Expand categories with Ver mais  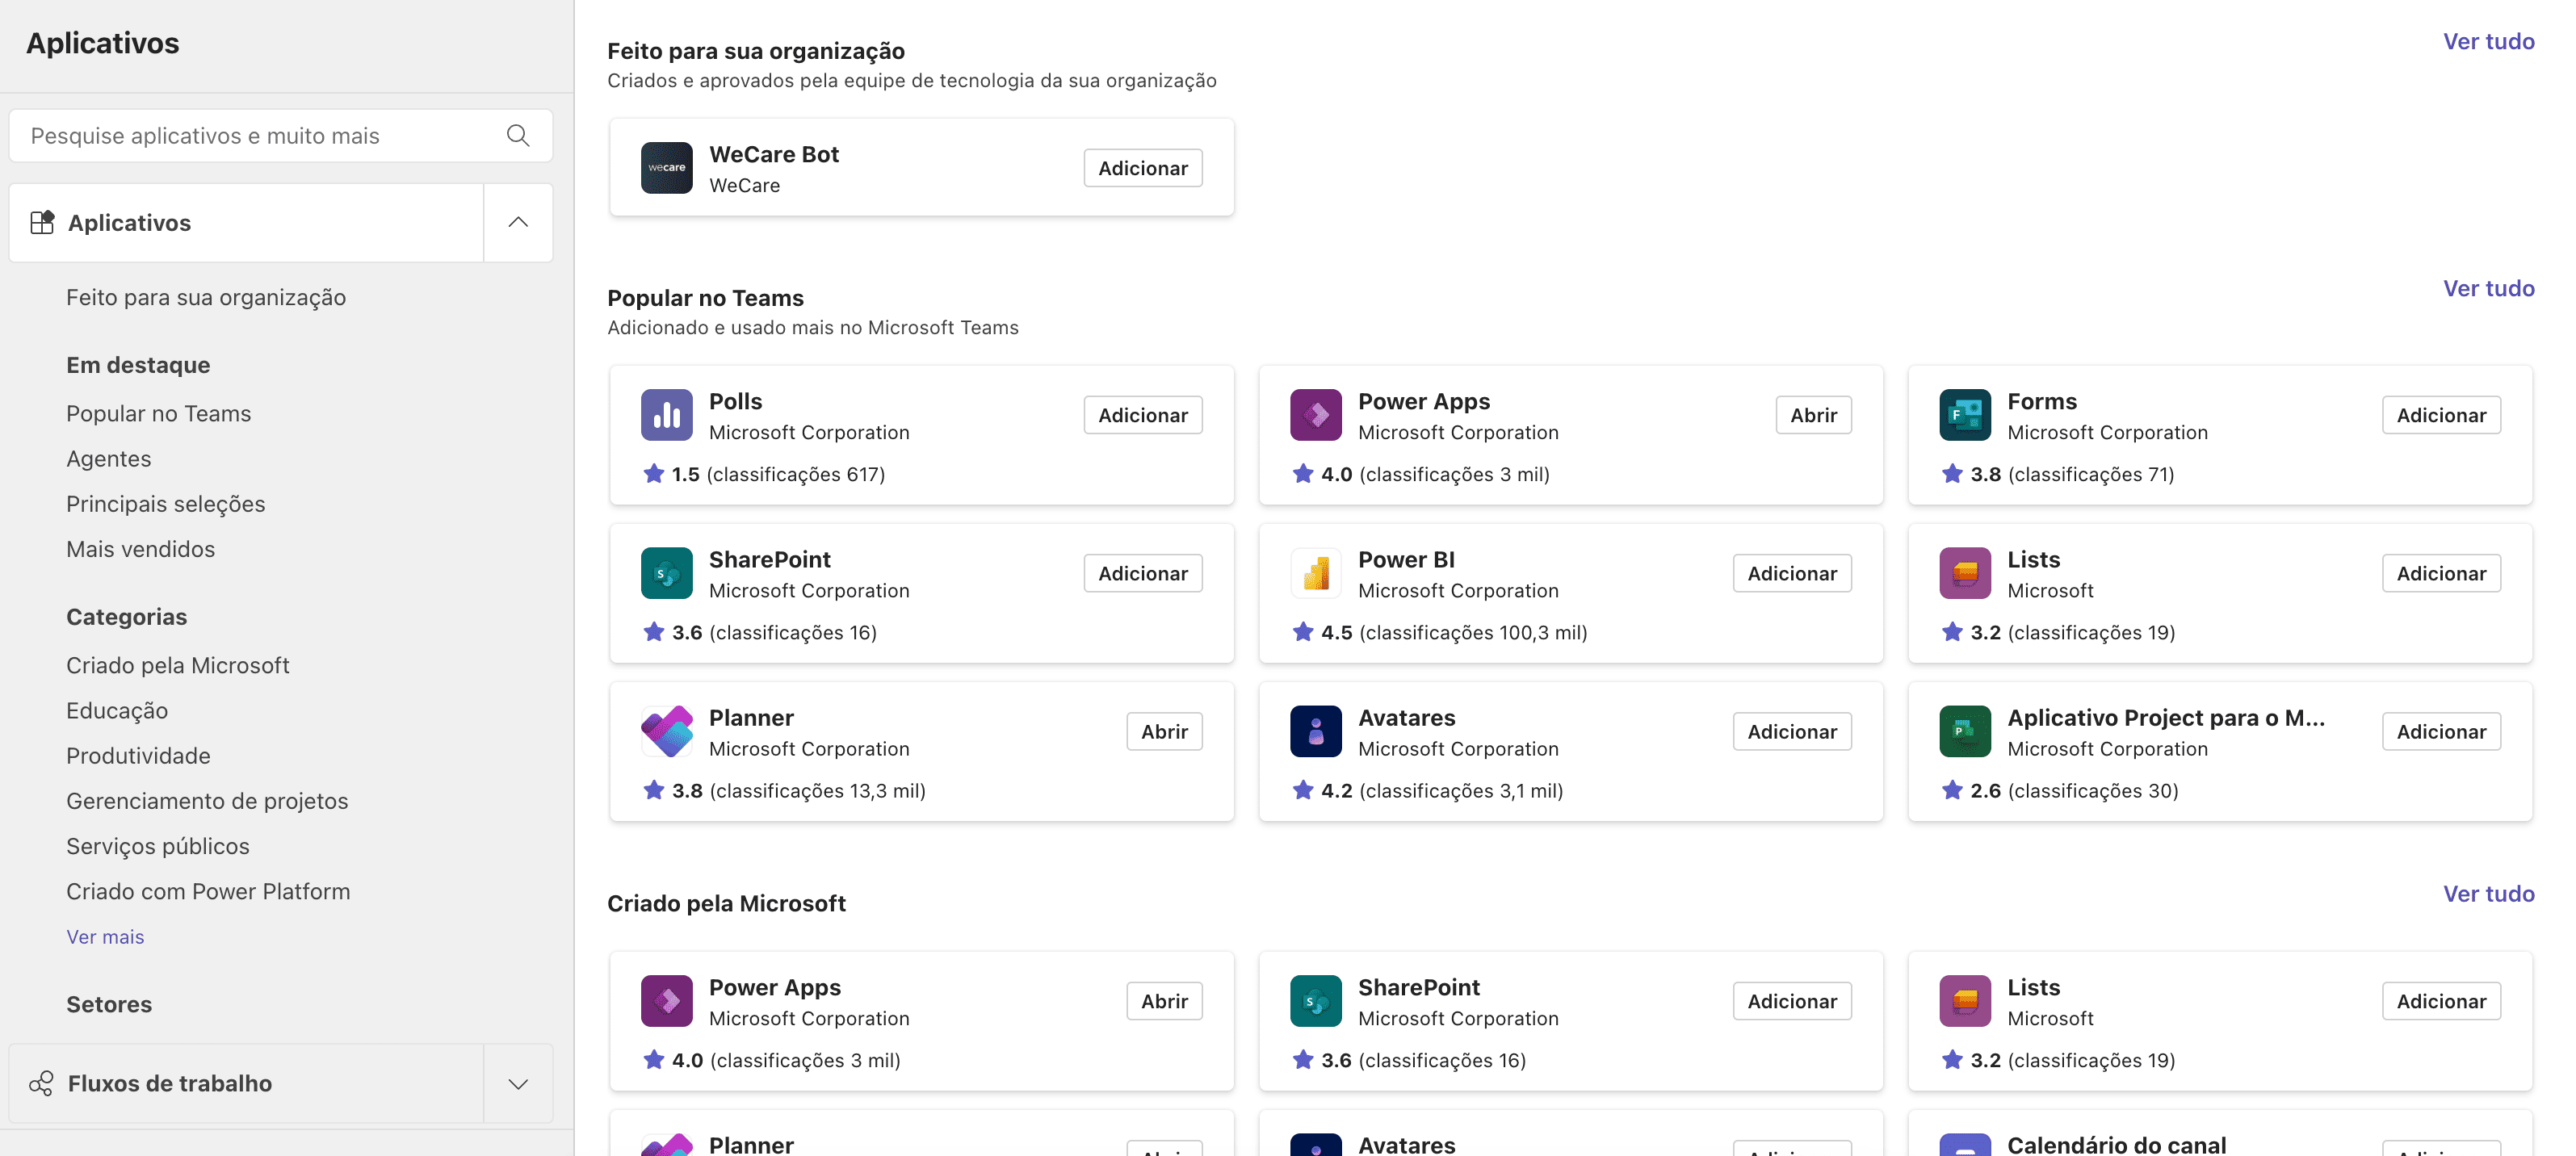pos(105,936)
